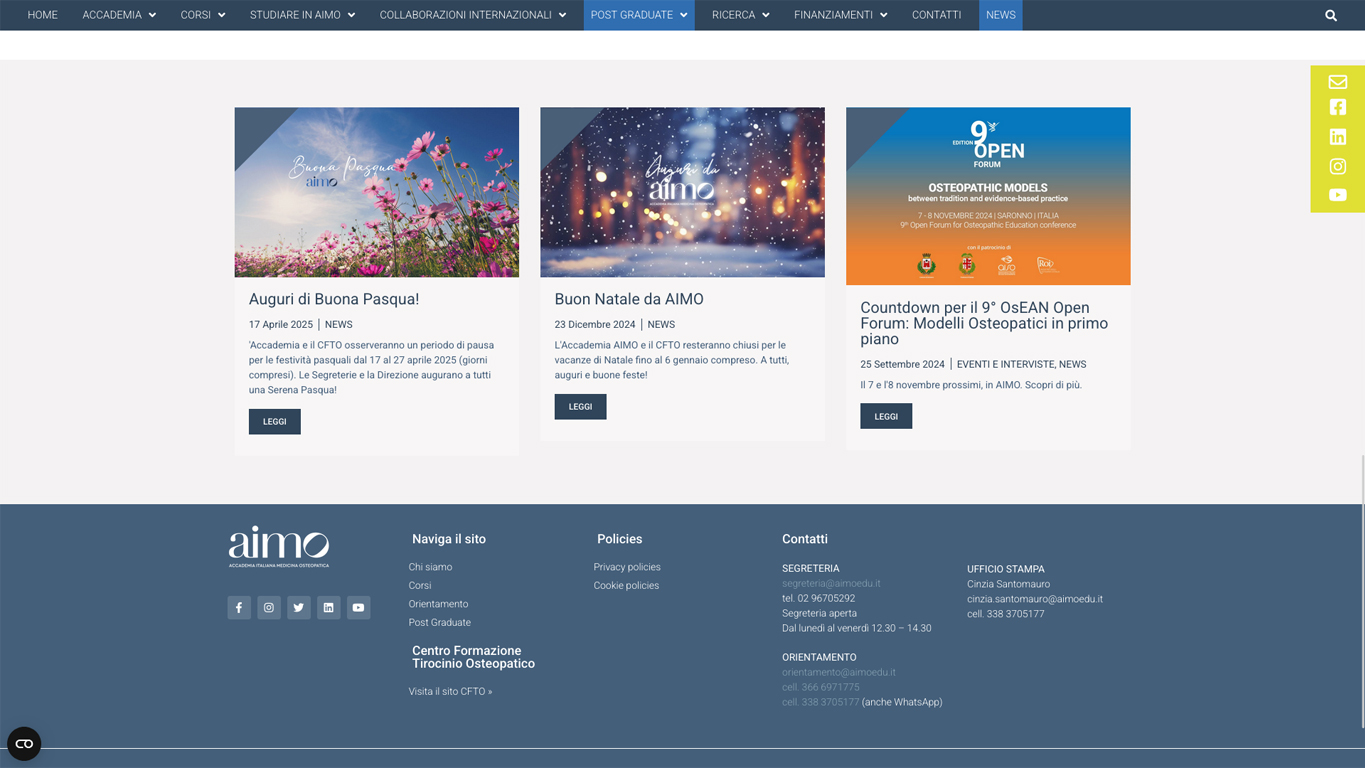
Task: Open Chi siamo in the footer
Action: click(x=430, y=567)
